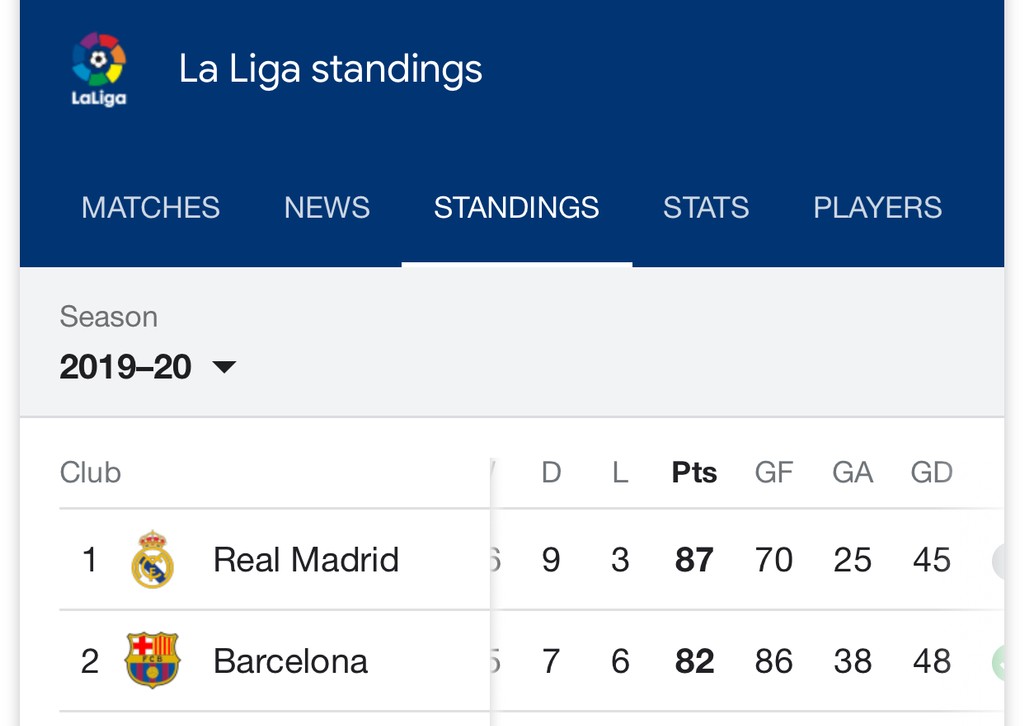Open the Players tab
The image size is (1024, 726).
(x=877, y=207)
